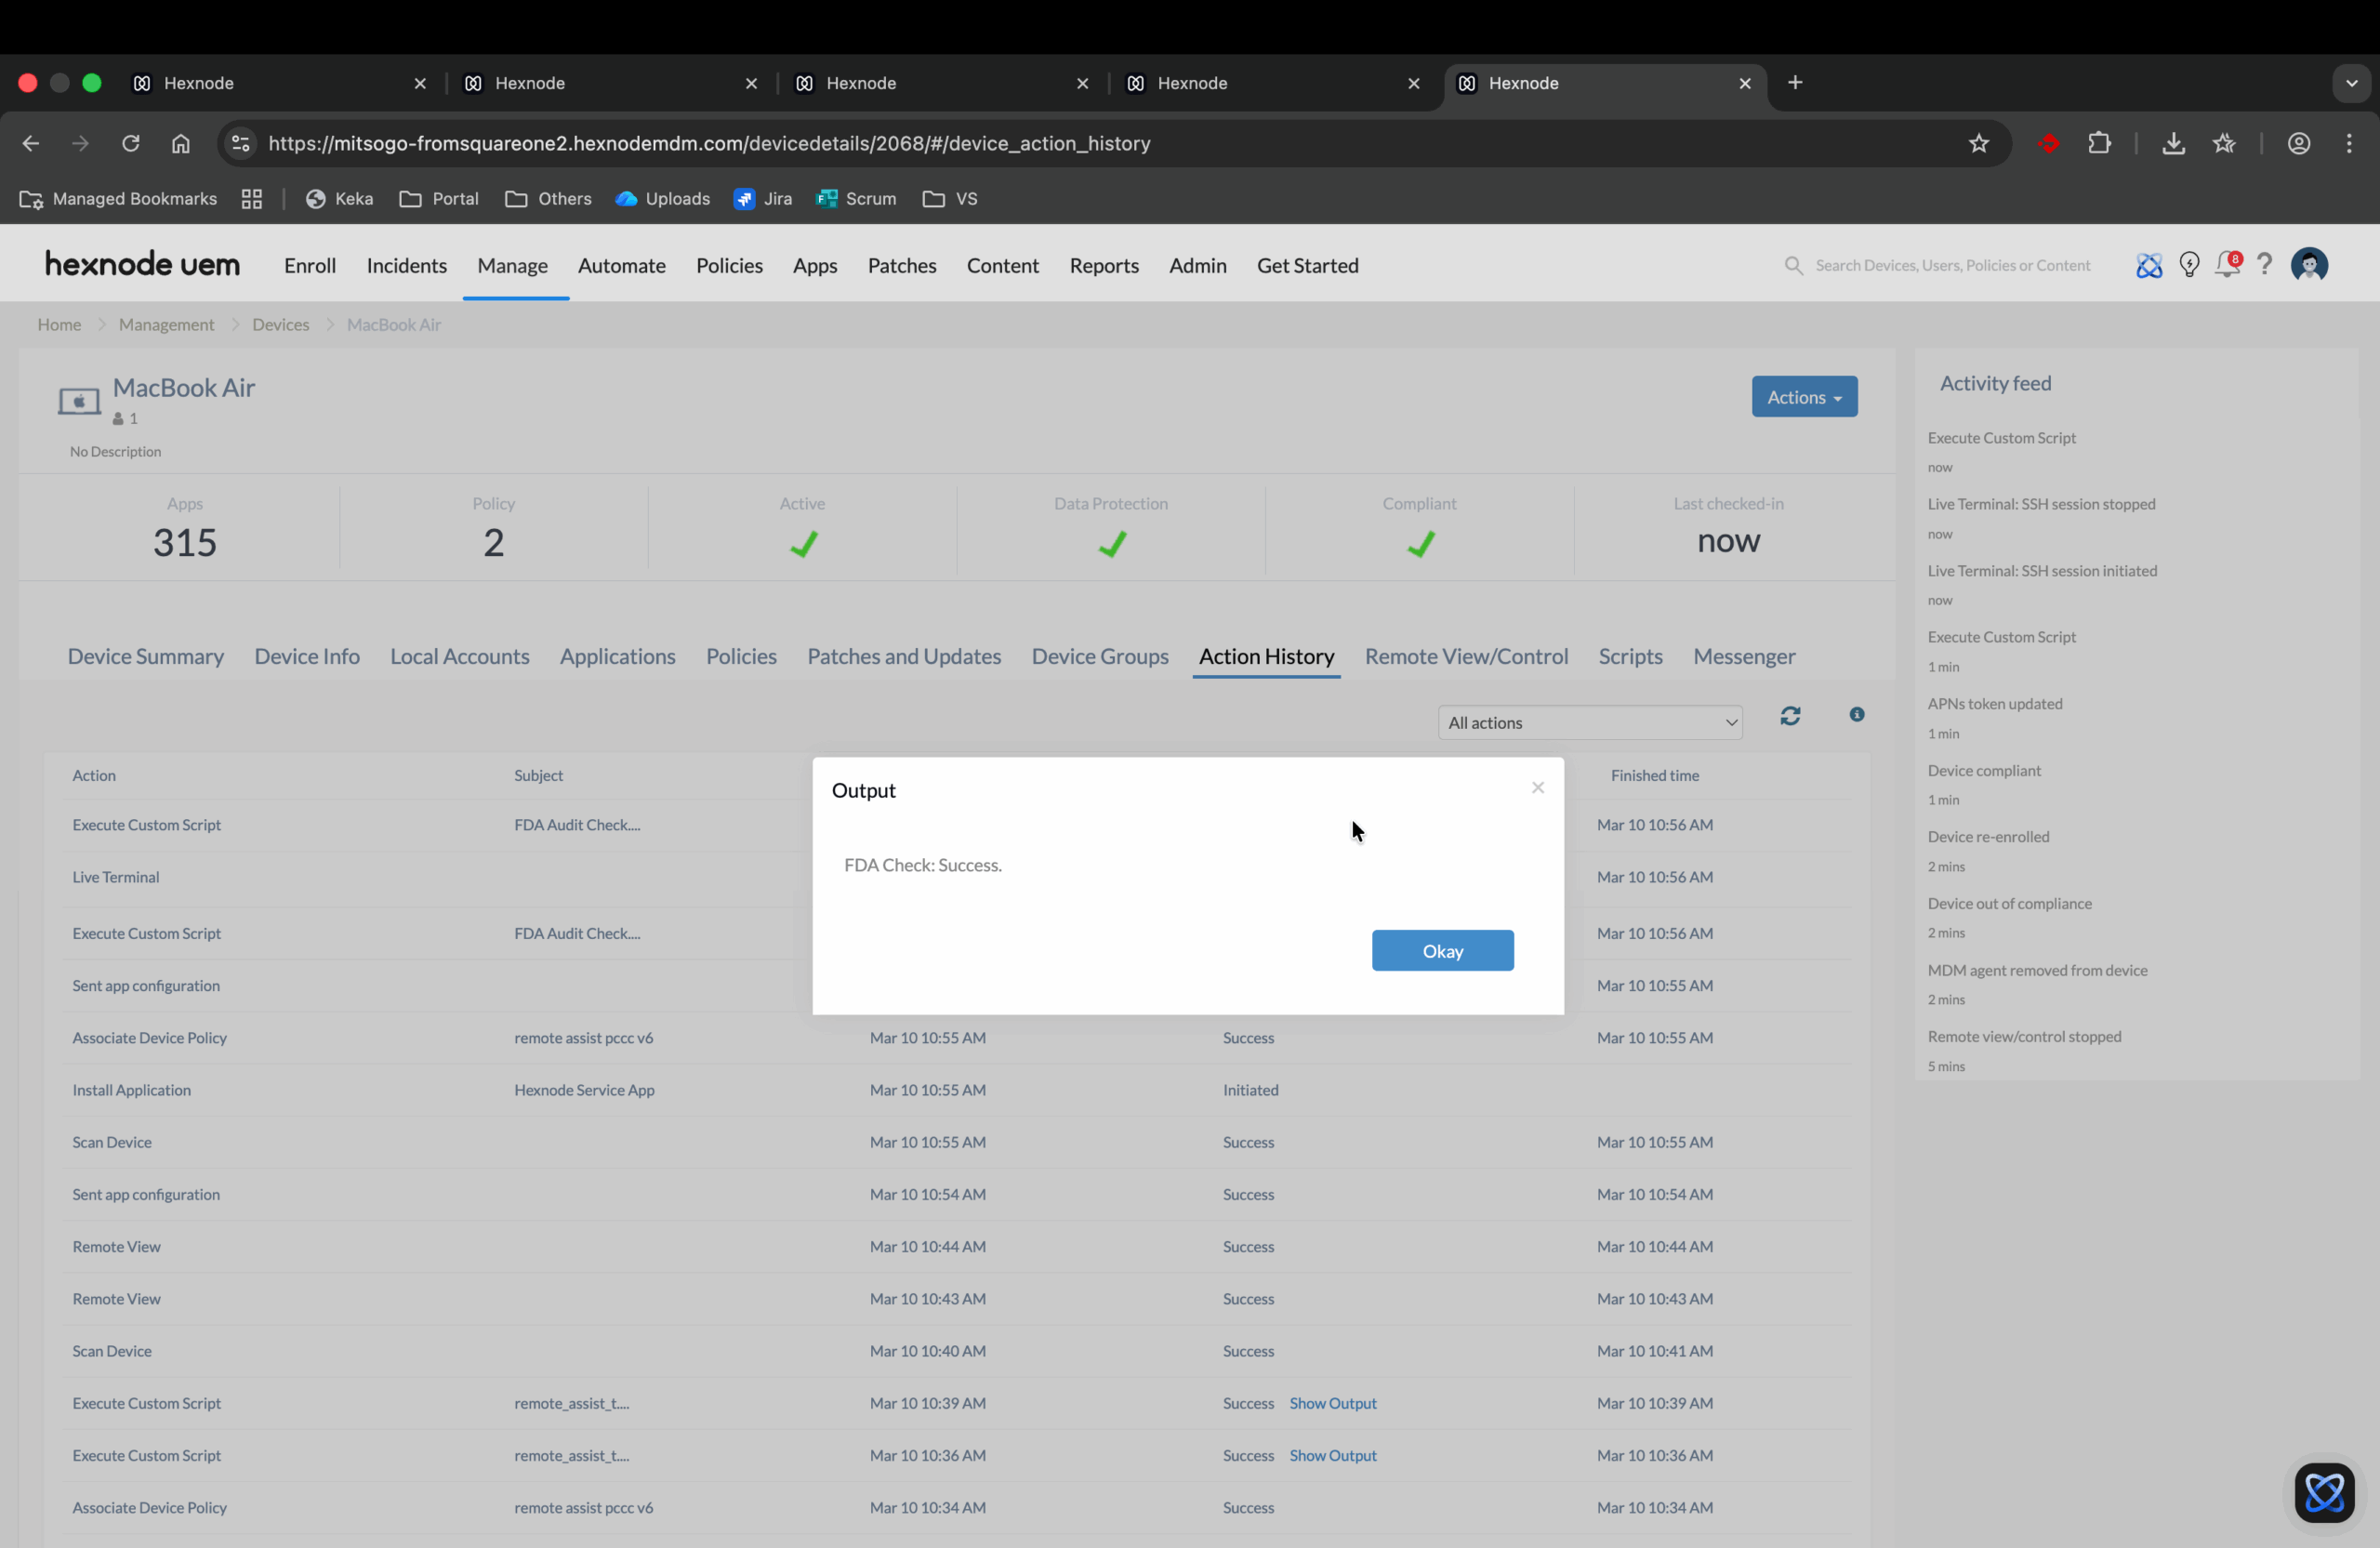Go to the Device Summary tab

[146, 656]
